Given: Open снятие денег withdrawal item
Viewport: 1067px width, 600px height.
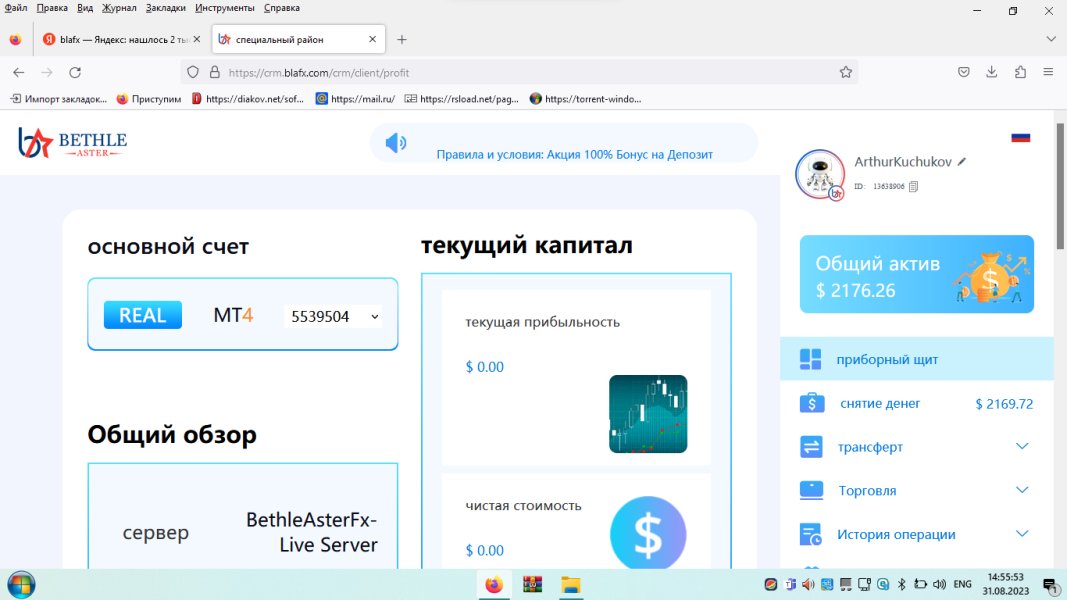Looking at the screenshot, I should coord(880,403).
